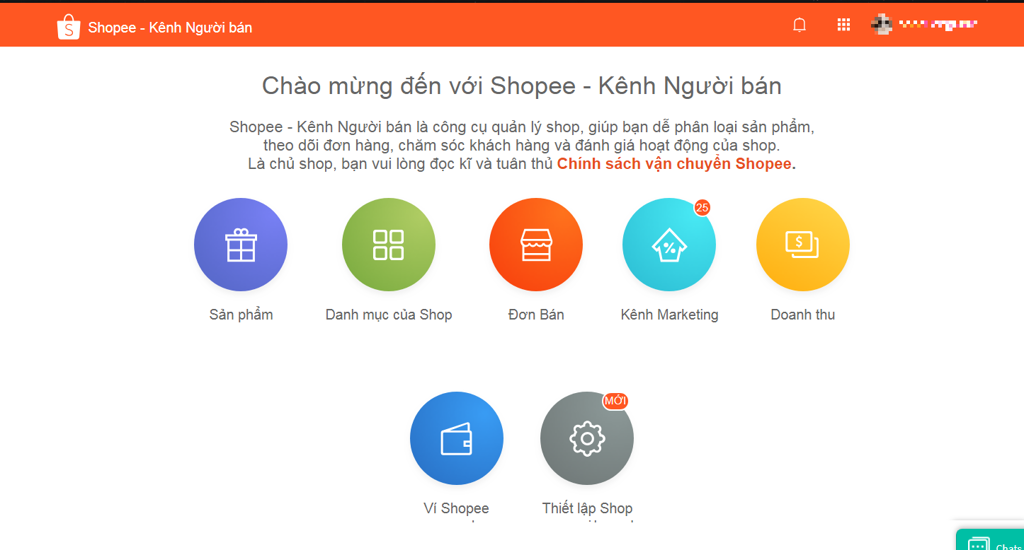Screen dimensions: 1024x550
Task: Click the notification bell icon
Action: (x=799, y=25)
